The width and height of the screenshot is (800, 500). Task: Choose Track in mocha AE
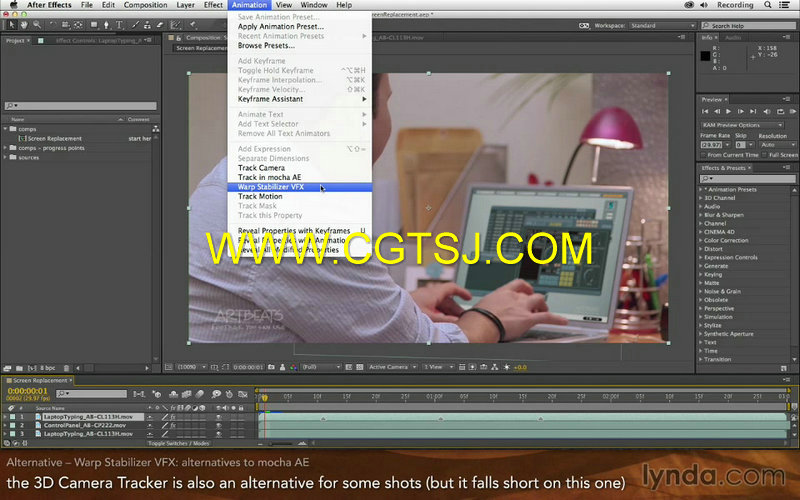299,178
